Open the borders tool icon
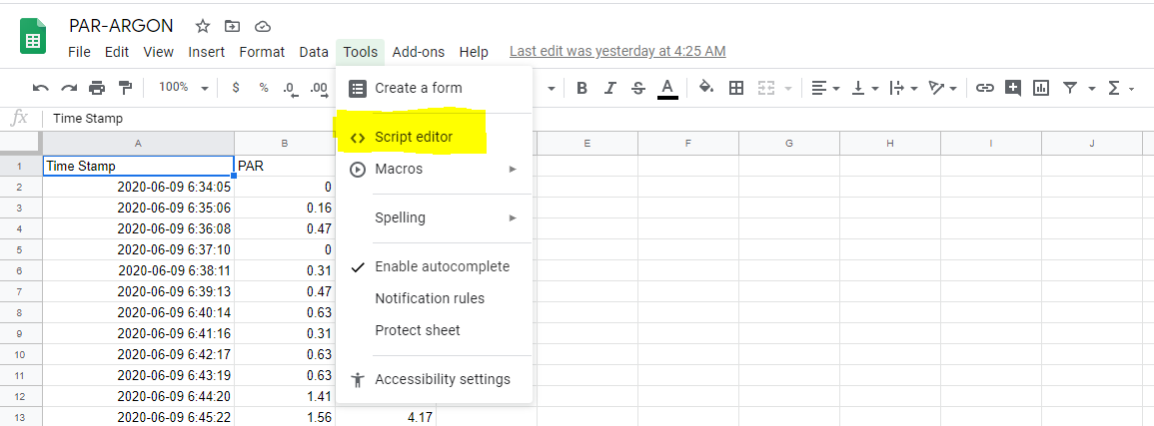This screenshot has height=426, width=1154. pyautogui.click(x=736, y=88)
